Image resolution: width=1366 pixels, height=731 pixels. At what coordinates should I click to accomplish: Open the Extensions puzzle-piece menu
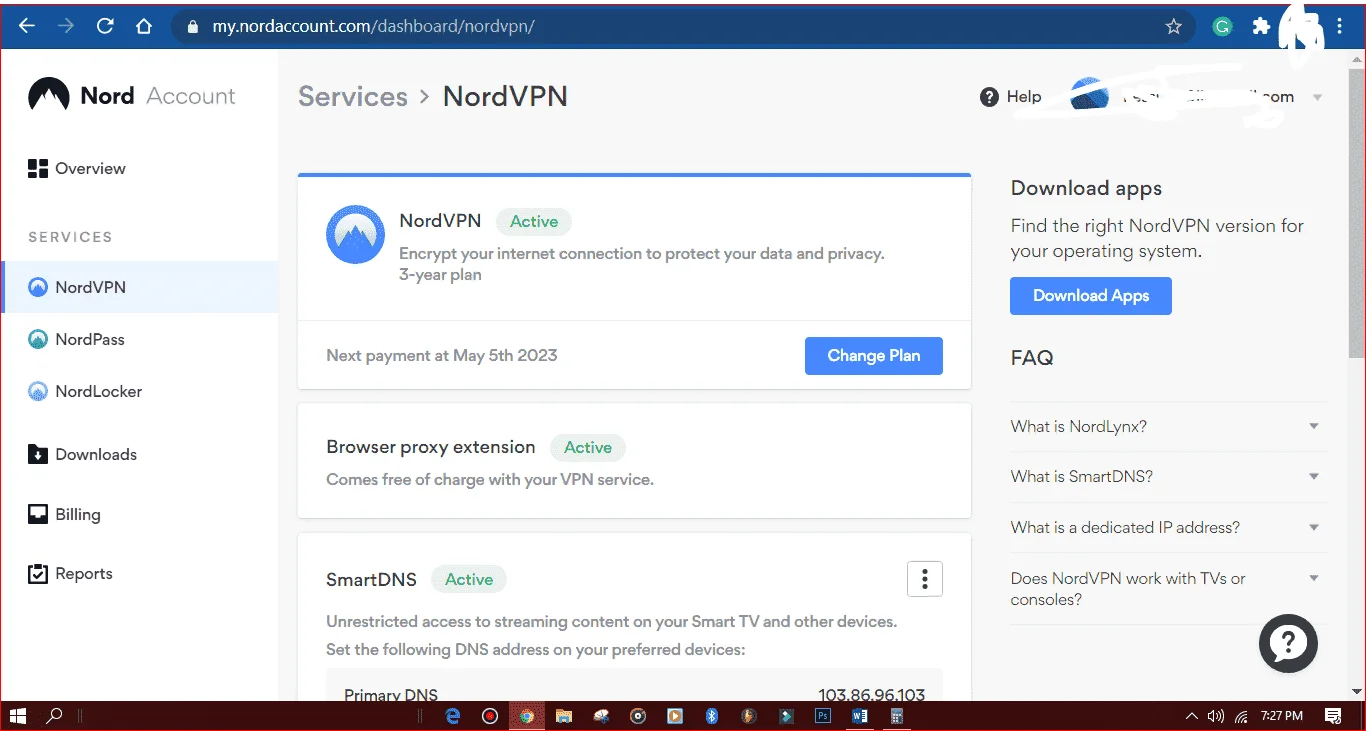pyautogui.click(x=1261, y=27)
